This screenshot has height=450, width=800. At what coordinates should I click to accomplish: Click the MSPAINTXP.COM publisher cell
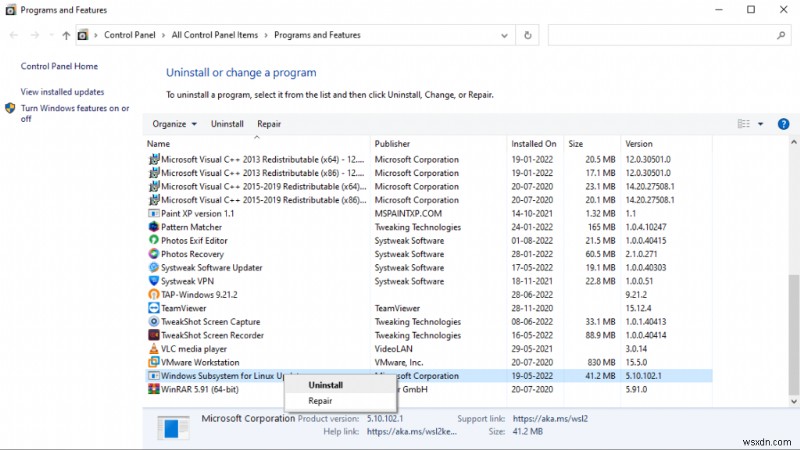(x=408, y=213)
